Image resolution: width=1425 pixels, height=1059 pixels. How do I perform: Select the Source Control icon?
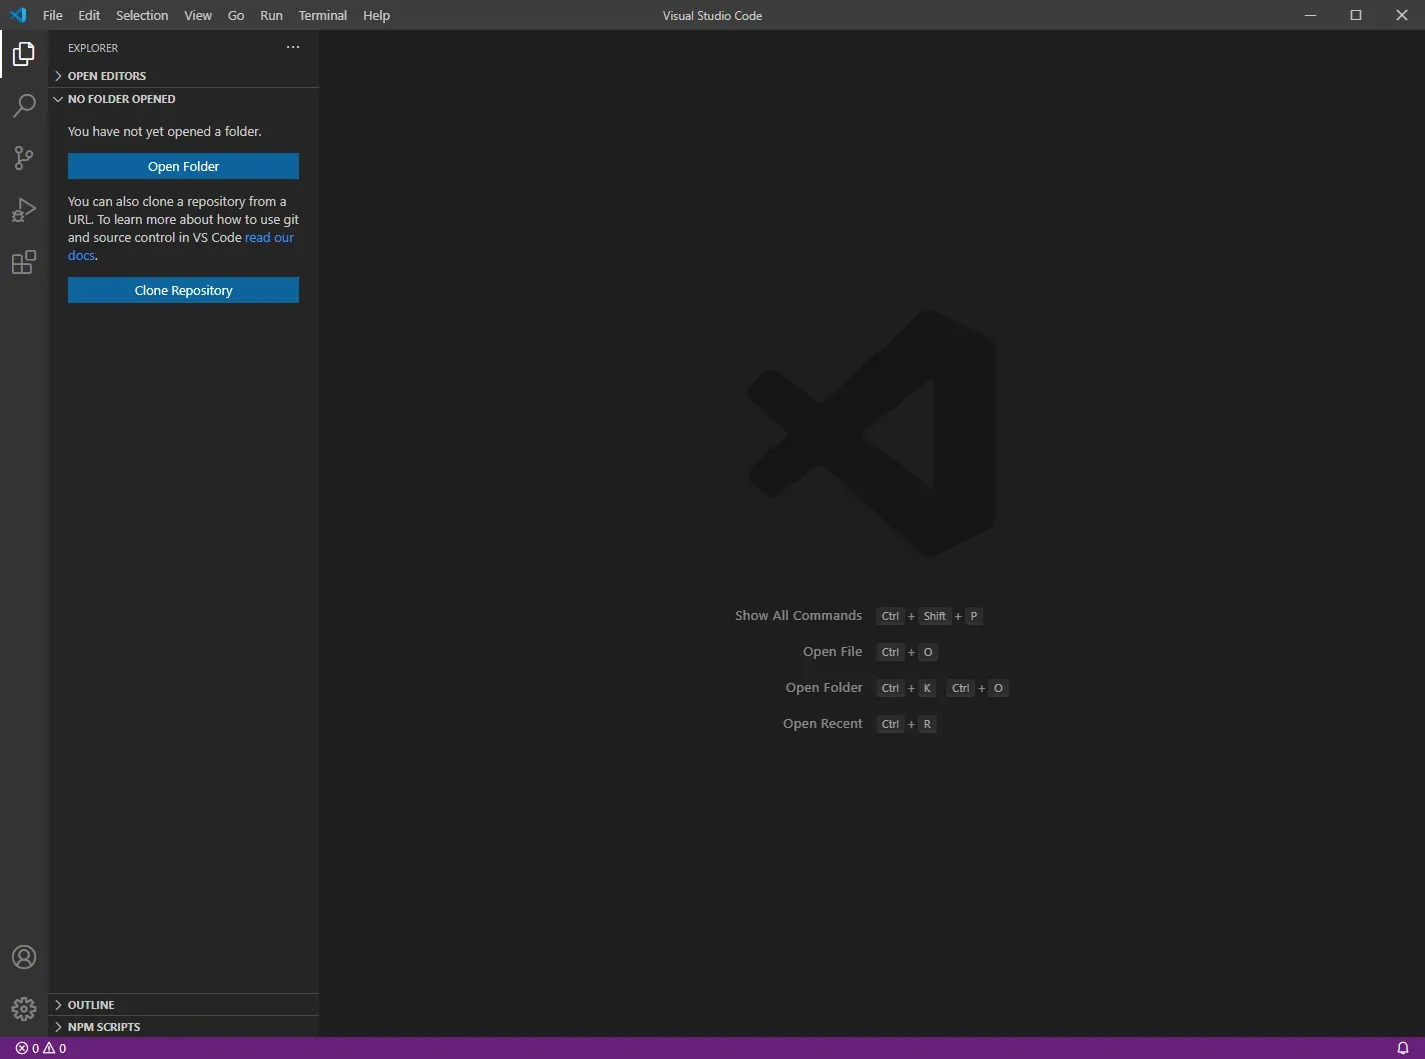pos(23,158)
